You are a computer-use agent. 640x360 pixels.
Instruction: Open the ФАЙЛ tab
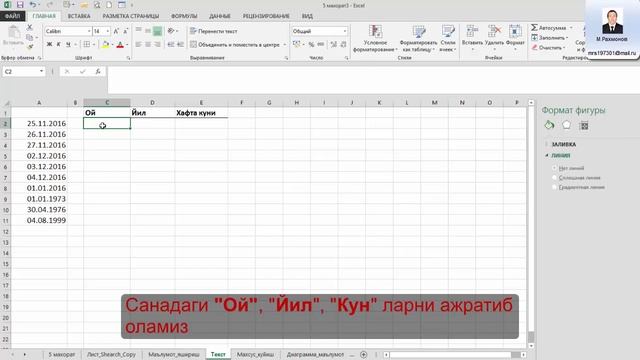pos(12,16)
